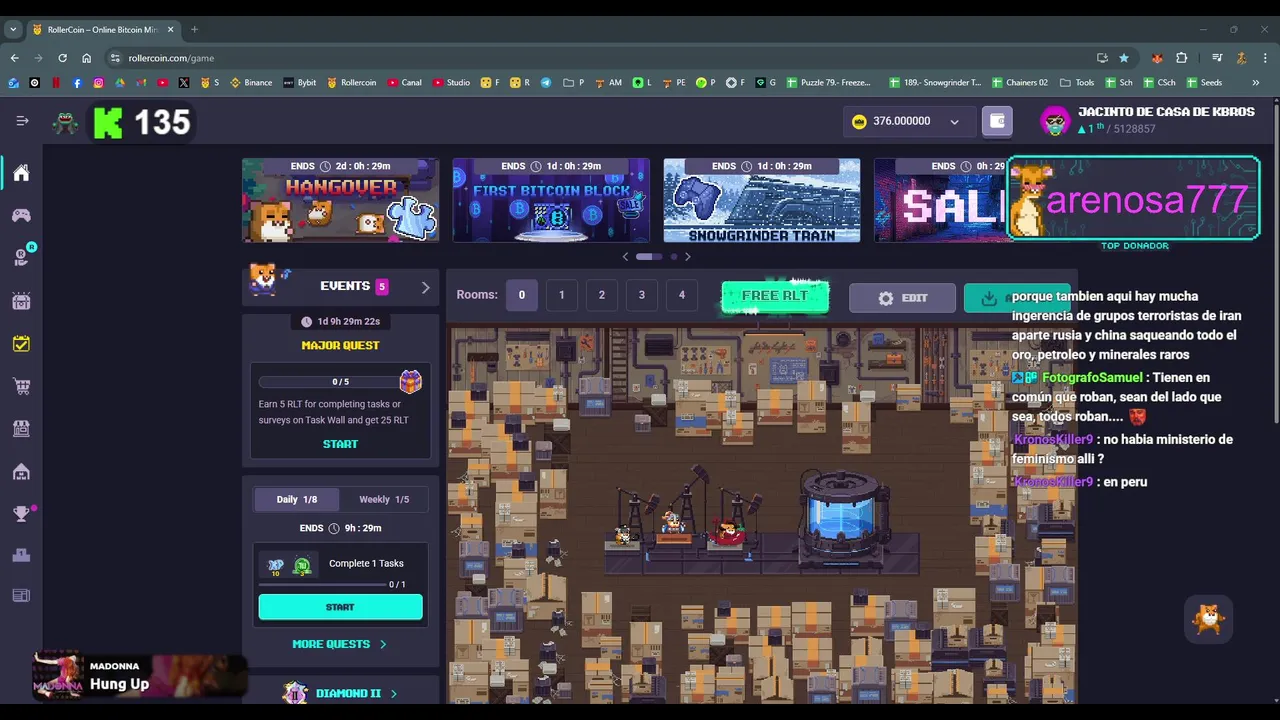This screenshot has height=720, width=1280.
Task: Select room 0
Action: (521, 295)
